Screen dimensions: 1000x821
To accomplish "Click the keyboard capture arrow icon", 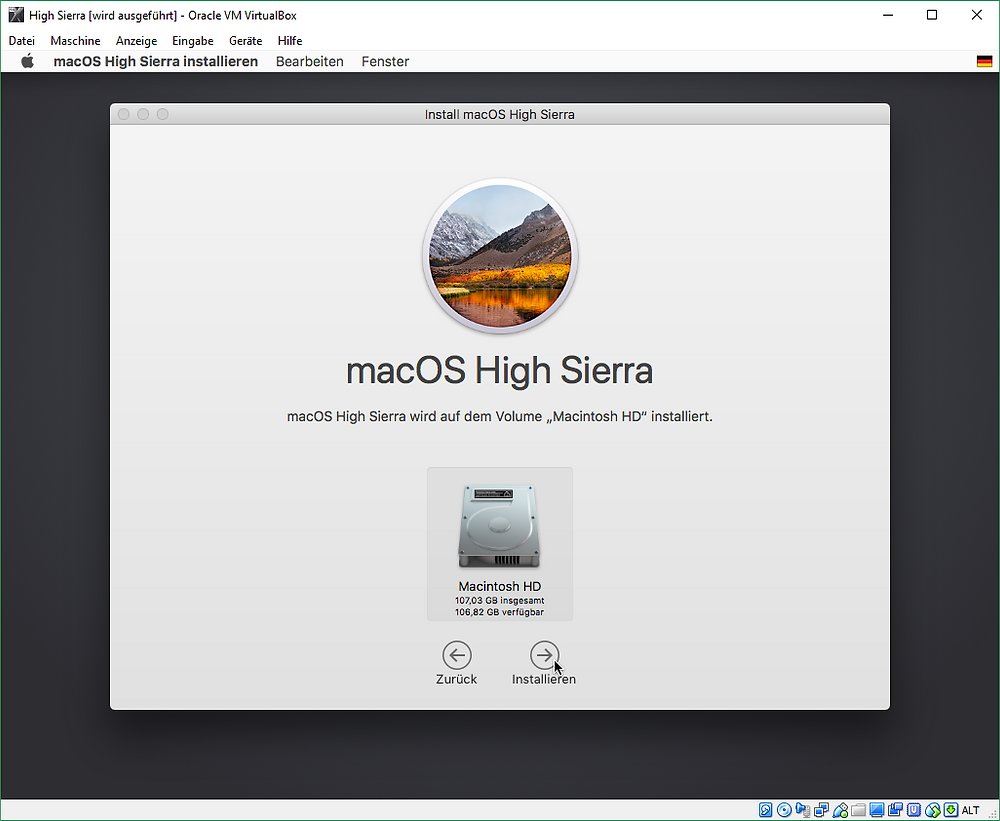I will (x=951, y=810).
